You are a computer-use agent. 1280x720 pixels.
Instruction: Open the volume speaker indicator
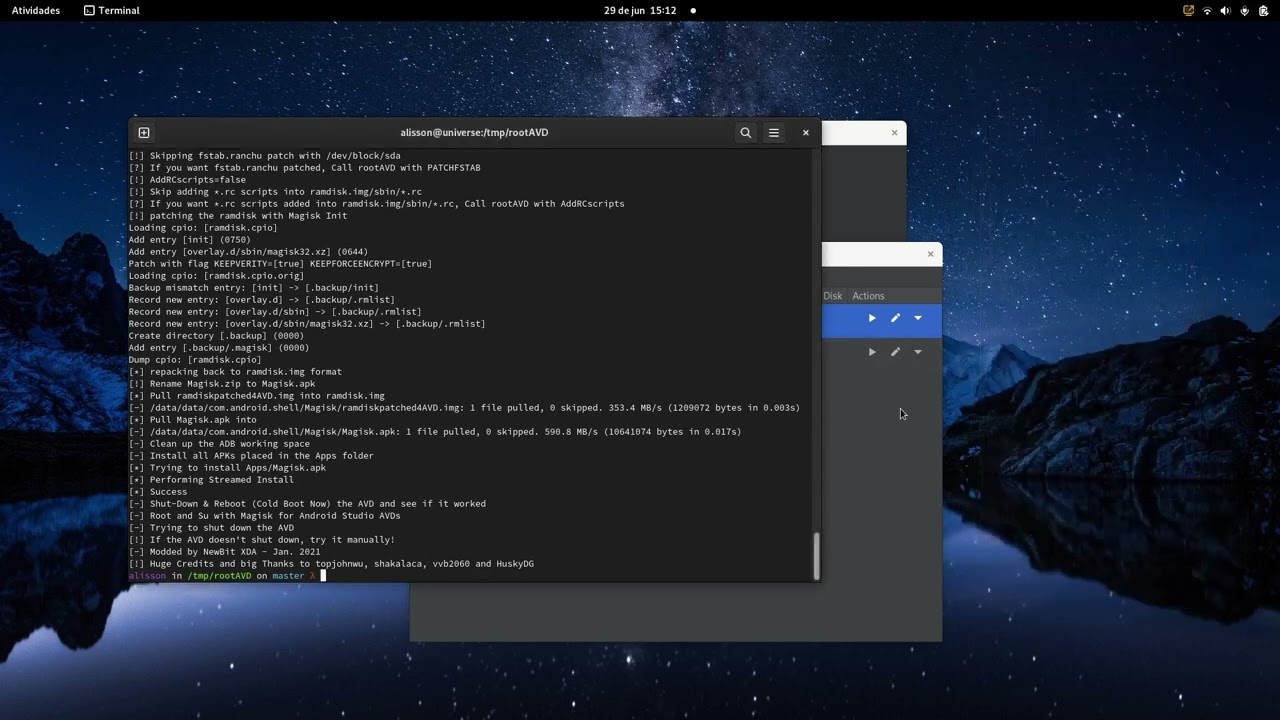(1225, 10)
